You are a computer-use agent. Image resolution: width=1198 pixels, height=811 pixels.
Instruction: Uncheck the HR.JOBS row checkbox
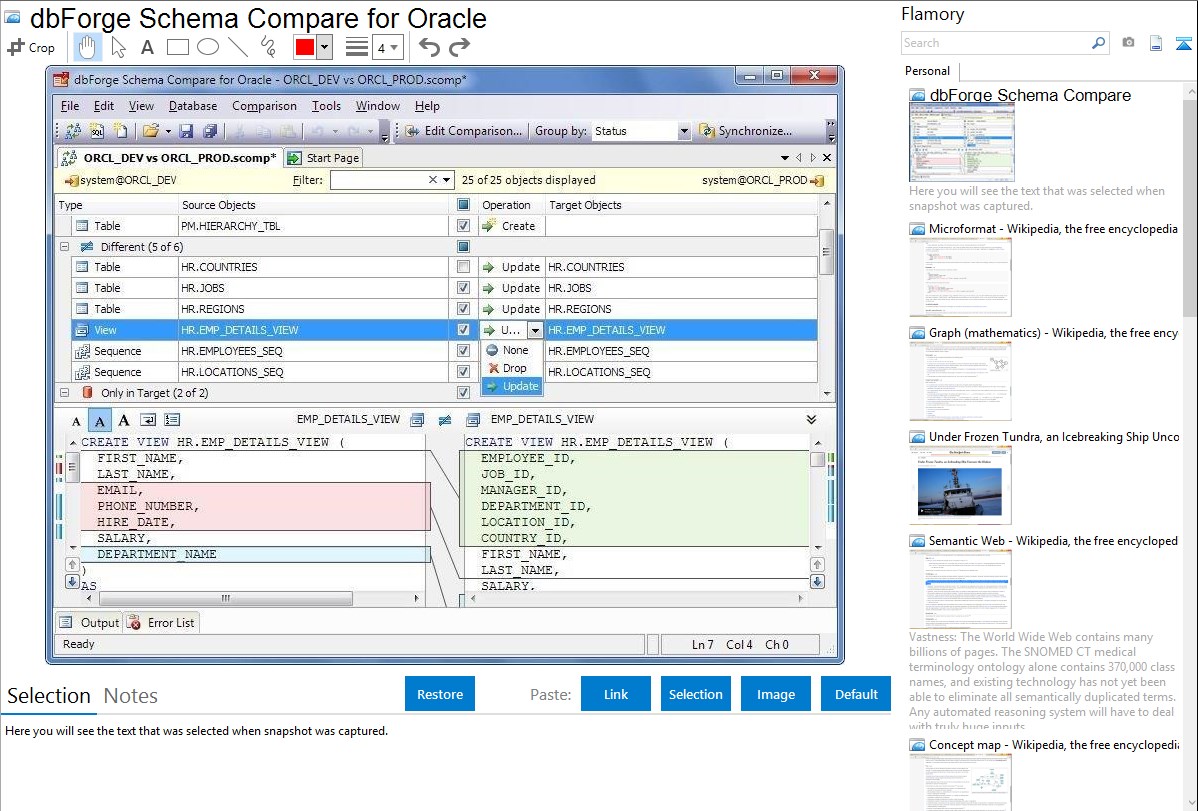463,288
